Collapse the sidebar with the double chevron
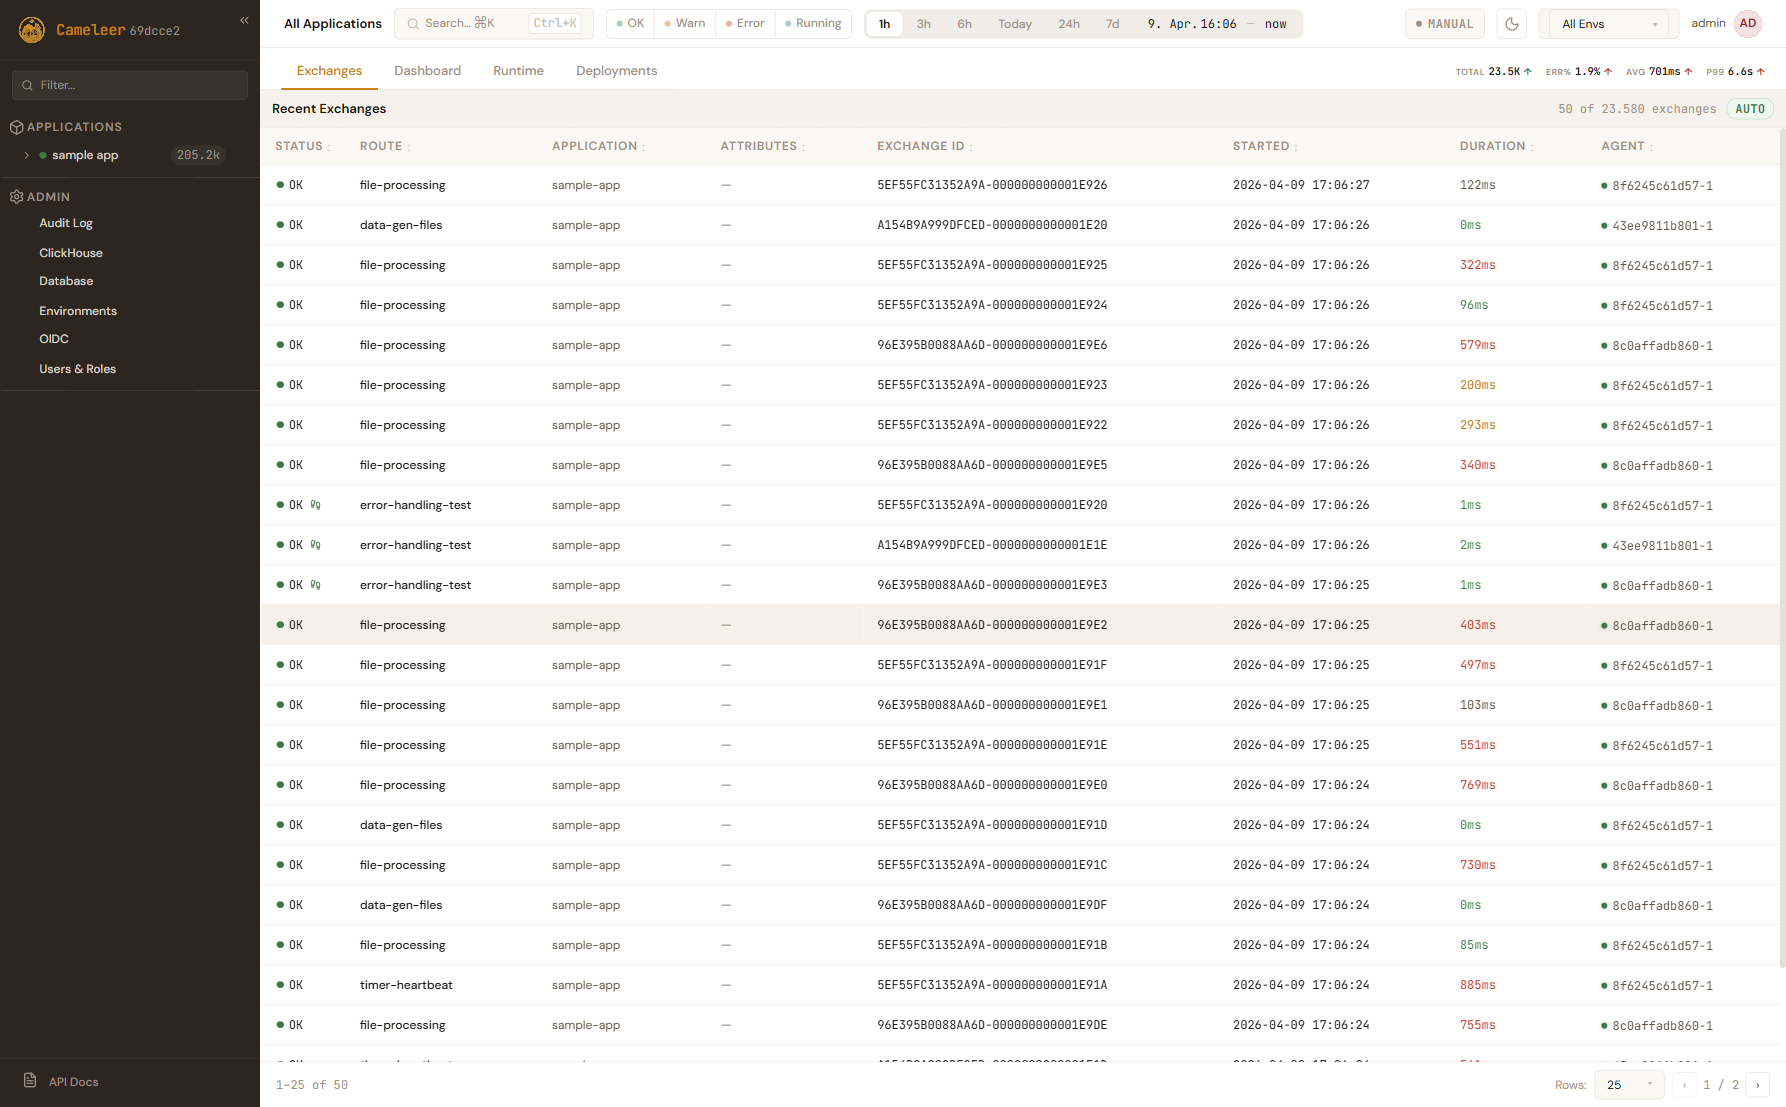 [x=244, y=20]
